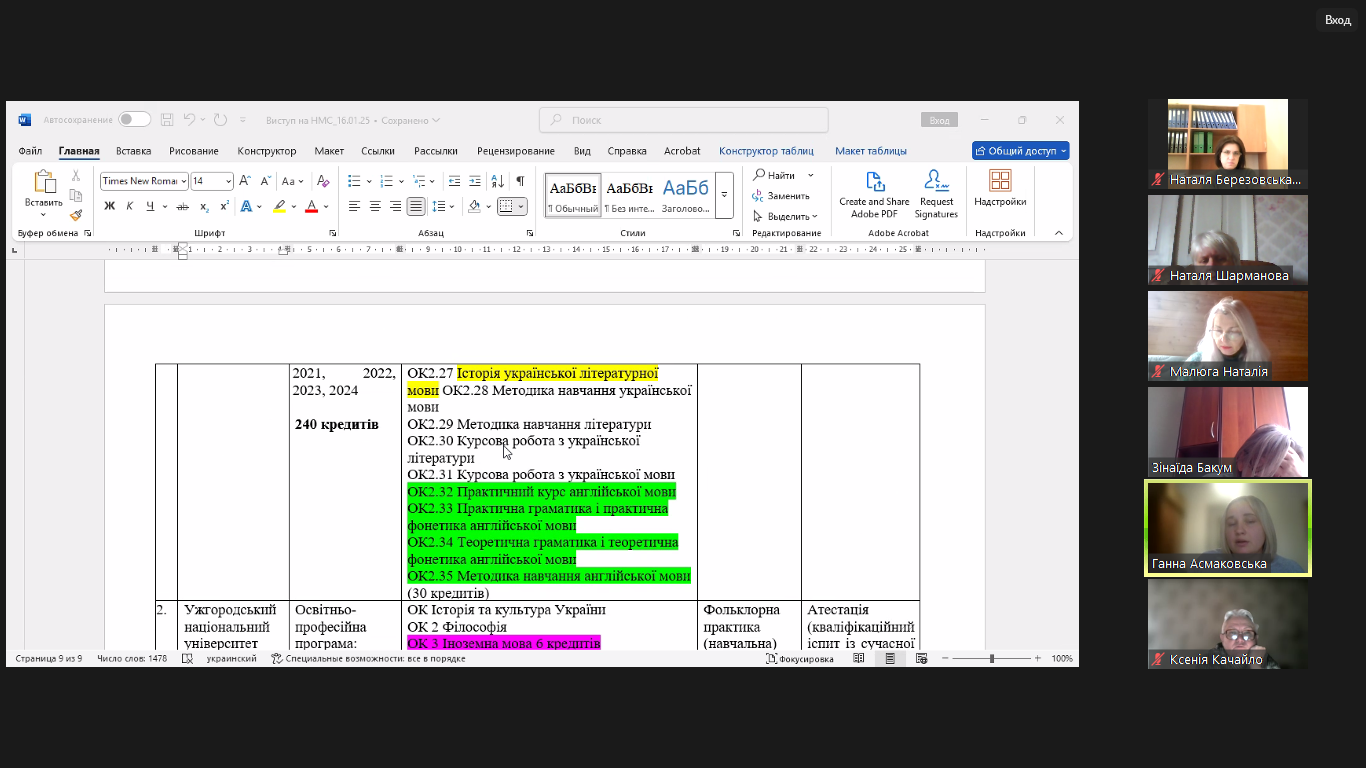The height and width of the screenshot is (768, 1366).
Task: Toggle Bold Ж formatting
Action: [x=110, y=206]
